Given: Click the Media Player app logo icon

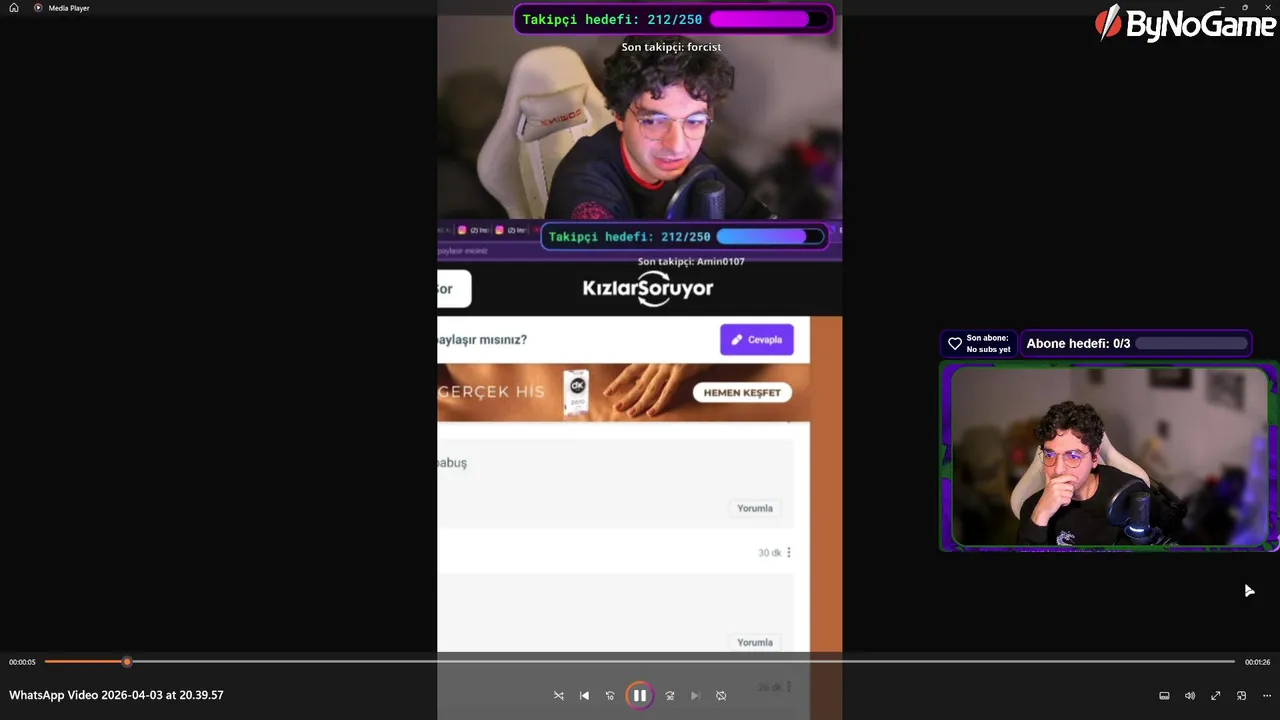Looking at the screenshot, I should click(38, 8).
